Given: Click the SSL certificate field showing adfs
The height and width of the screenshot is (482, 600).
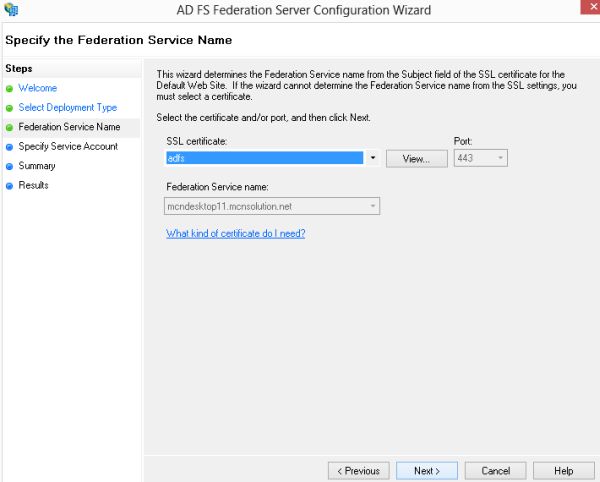Looking at the screenshot, I should coord(263,158).
